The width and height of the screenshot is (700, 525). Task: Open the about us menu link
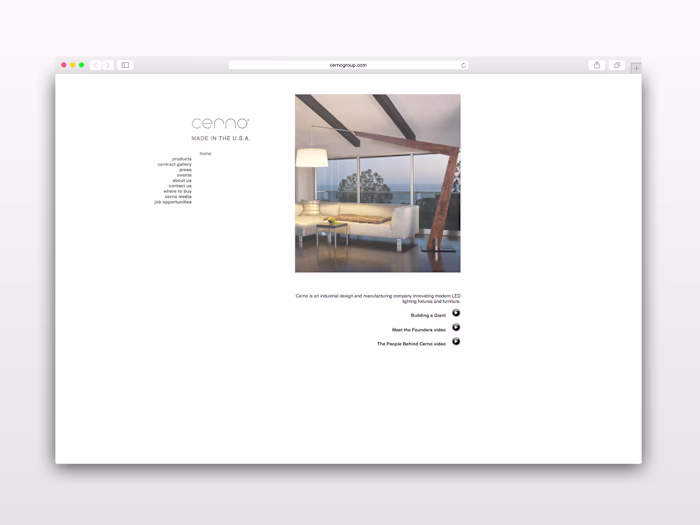(x=182, y=180)
